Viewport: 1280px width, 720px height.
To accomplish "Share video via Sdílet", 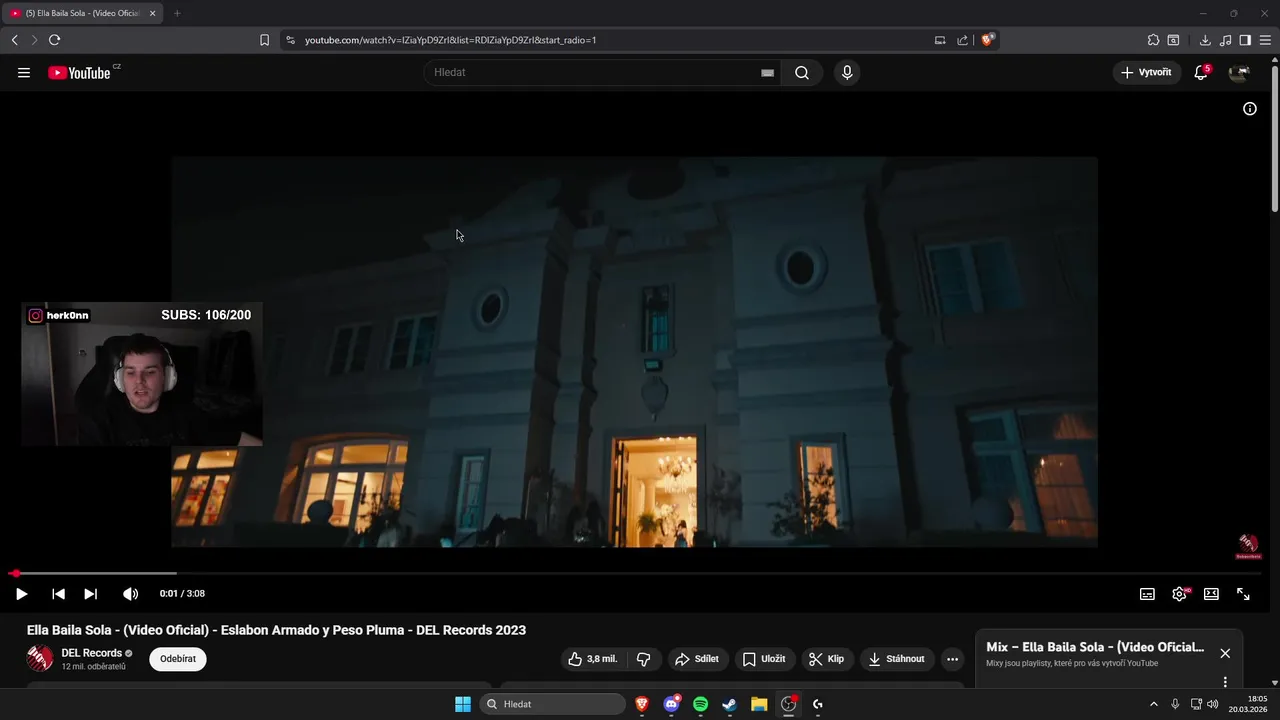I will pyautogui.click(x=697, y=659).
